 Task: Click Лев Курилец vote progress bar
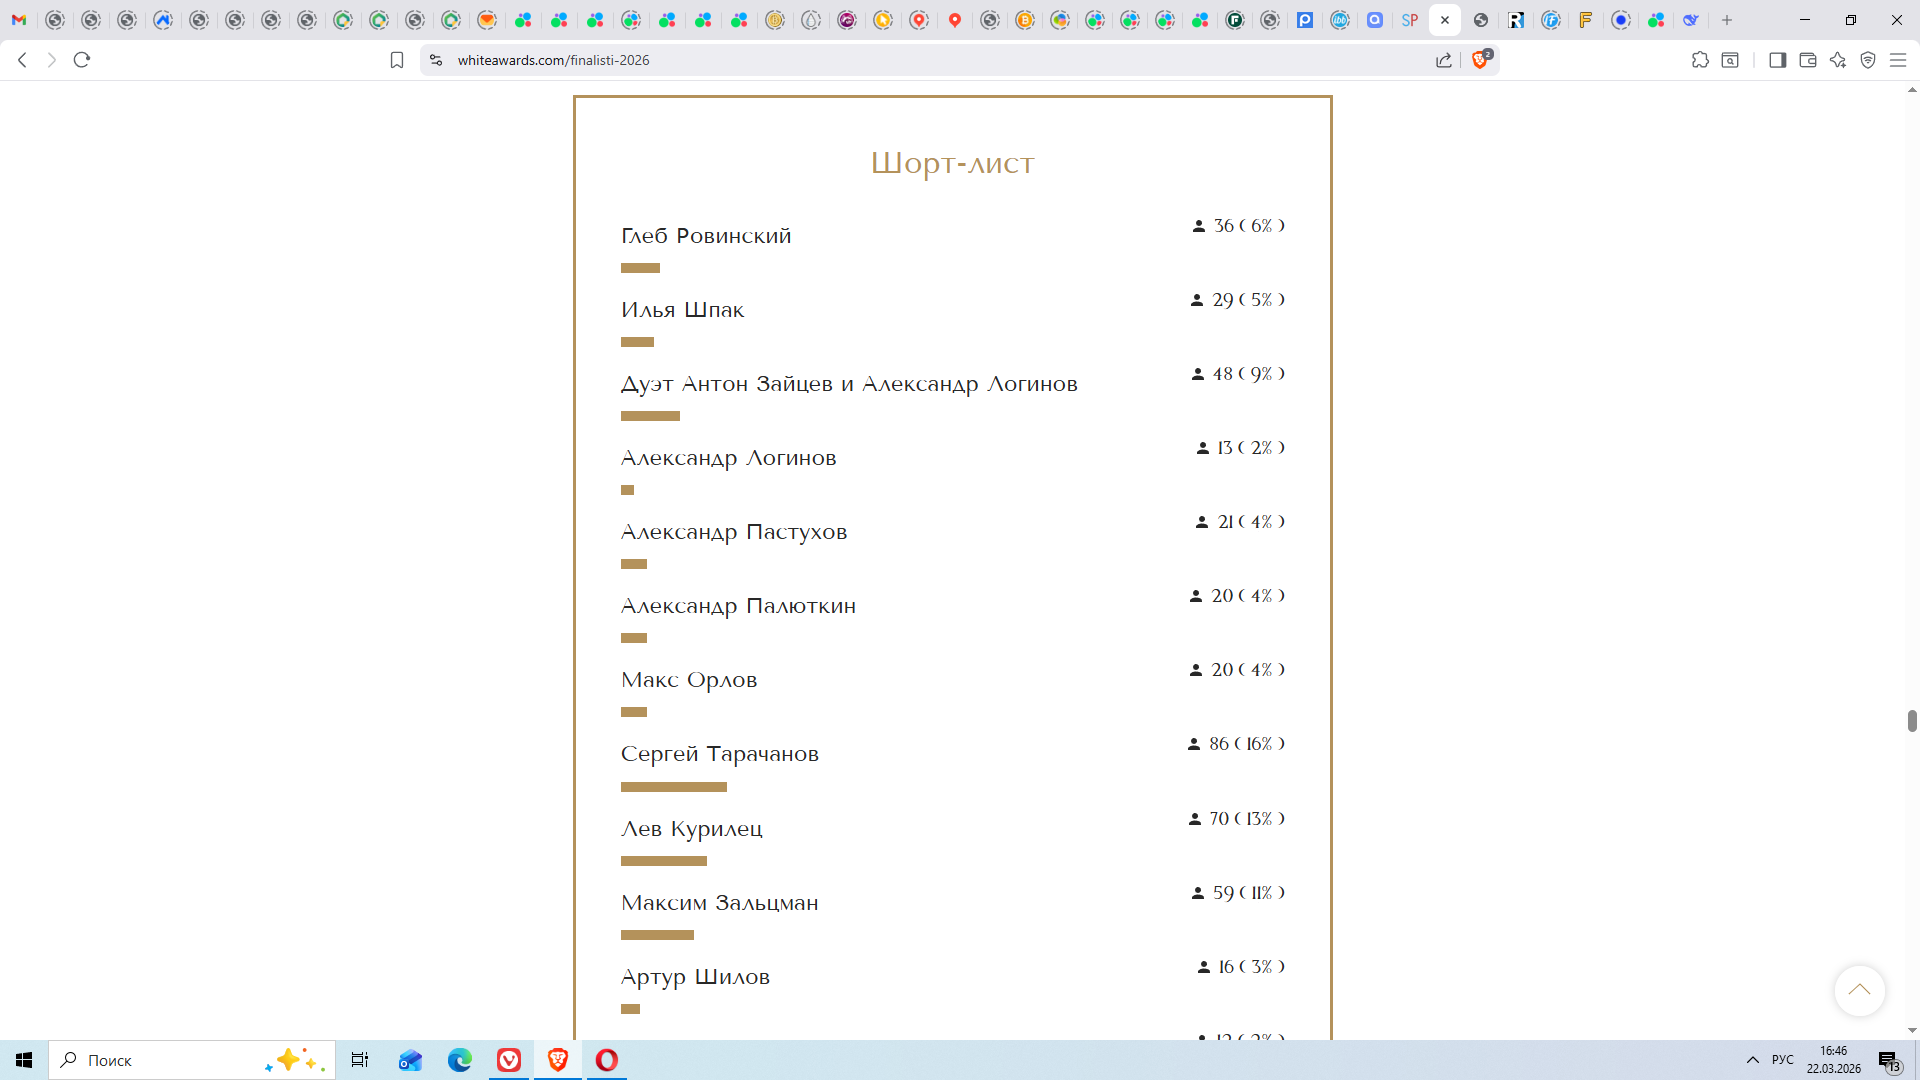coord(664,861)
